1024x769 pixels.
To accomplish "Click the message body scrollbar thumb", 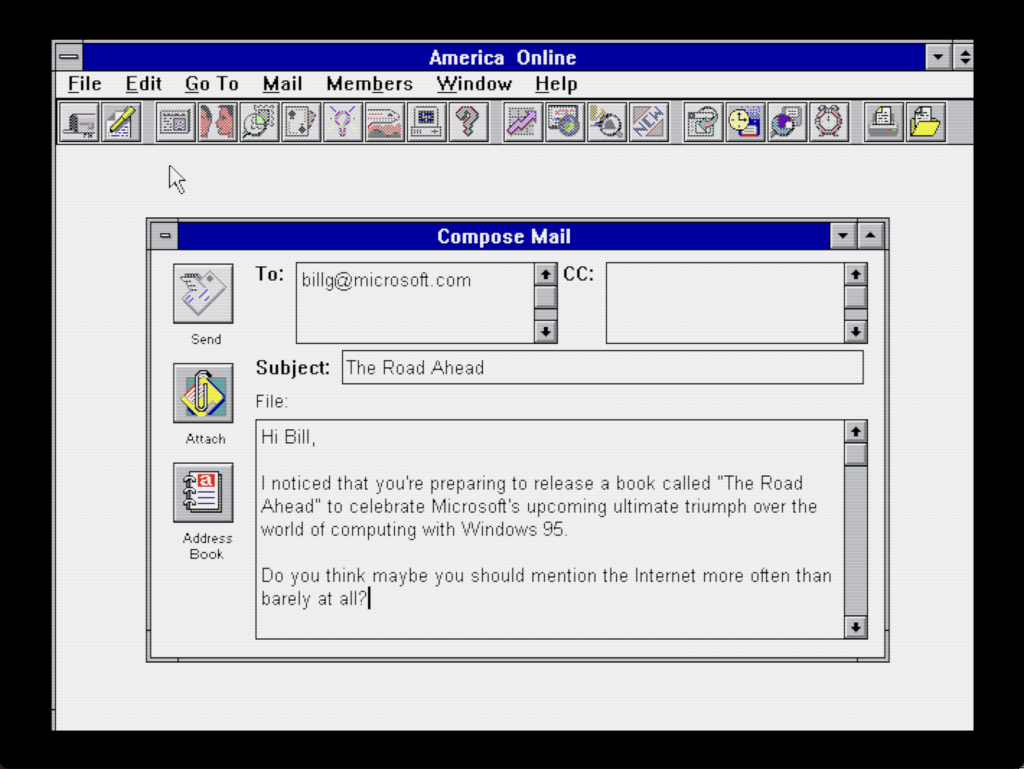I will (x=856, y=454).
